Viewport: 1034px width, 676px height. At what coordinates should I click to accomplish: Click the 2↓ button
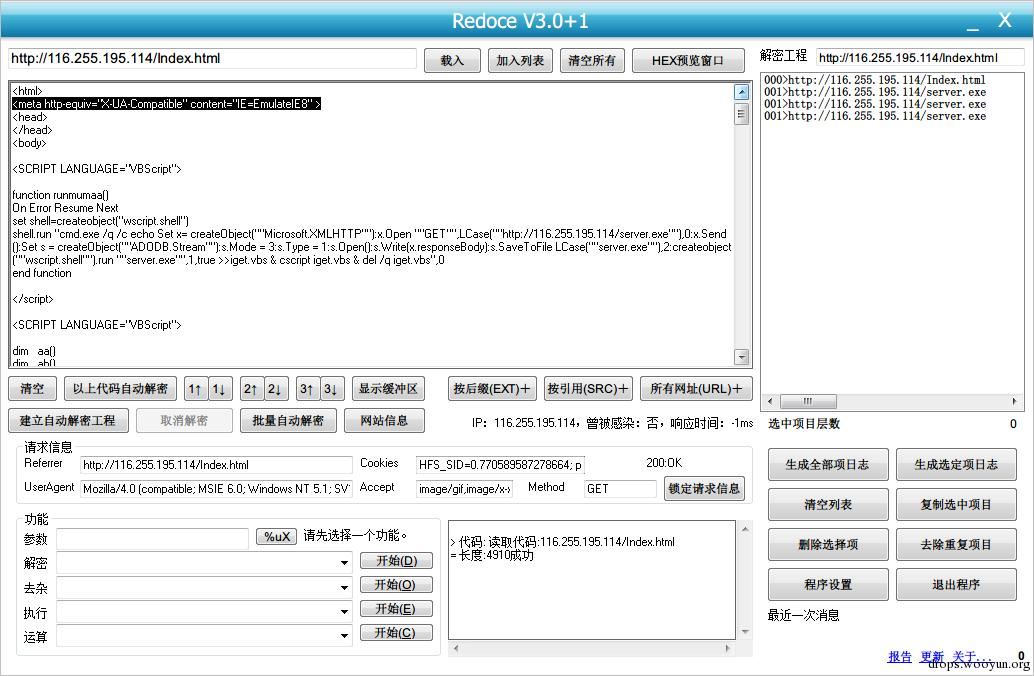(276, 388)
